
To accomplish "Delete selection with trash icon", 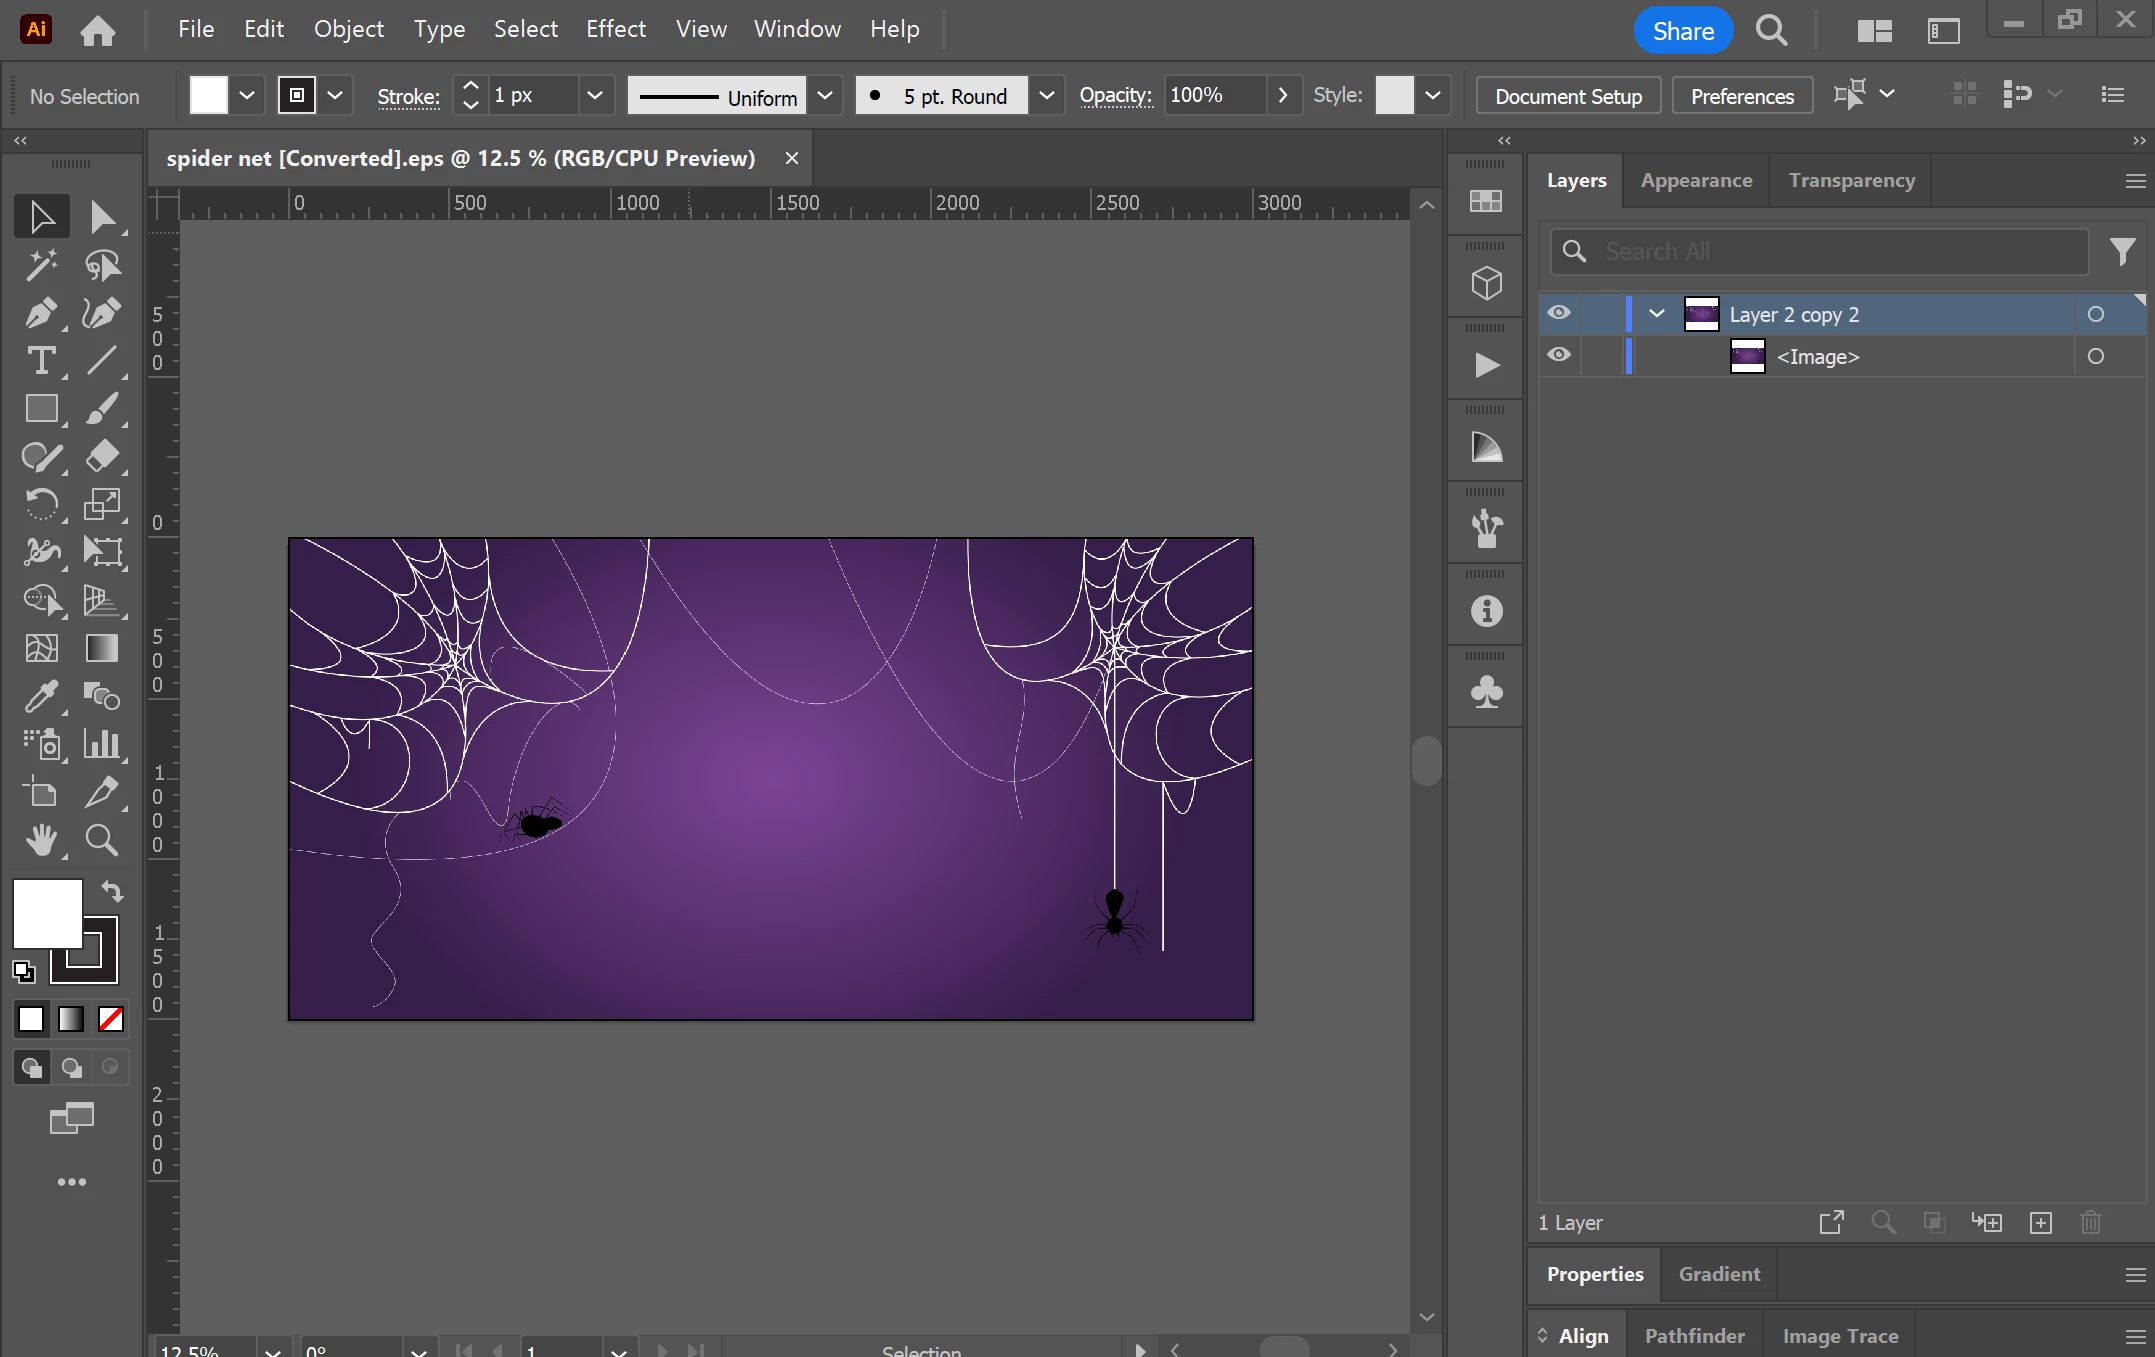I will pyautogui.click(x=2090, y=1222).
